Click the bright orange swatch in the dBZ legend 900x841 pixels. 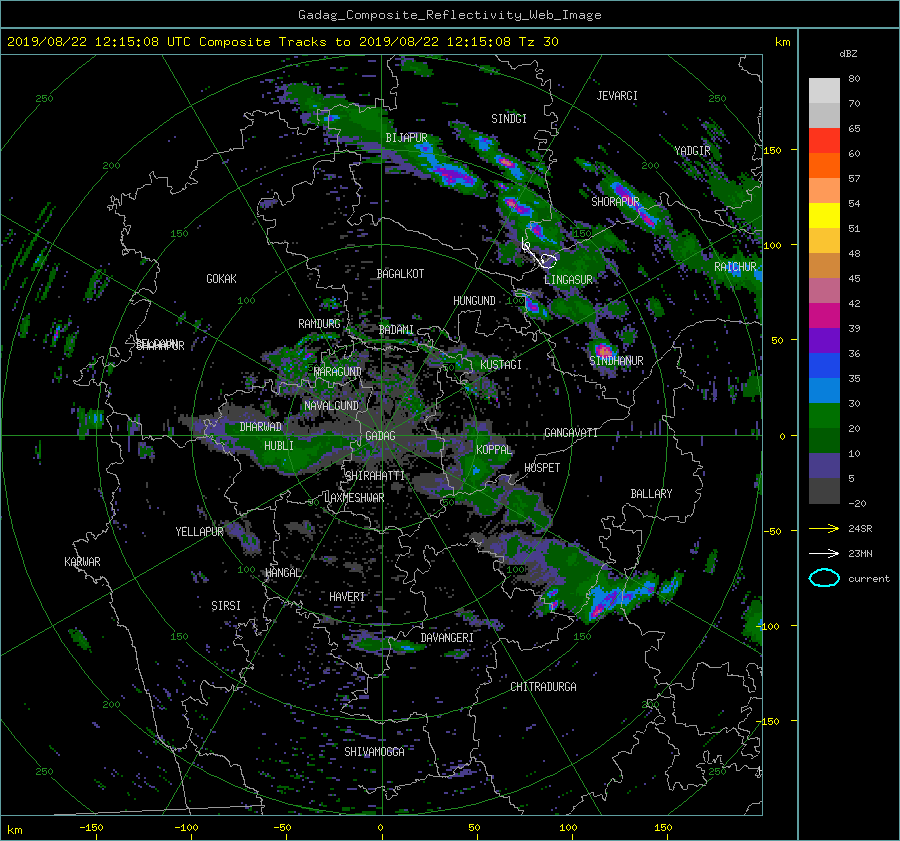pos(824,166)
